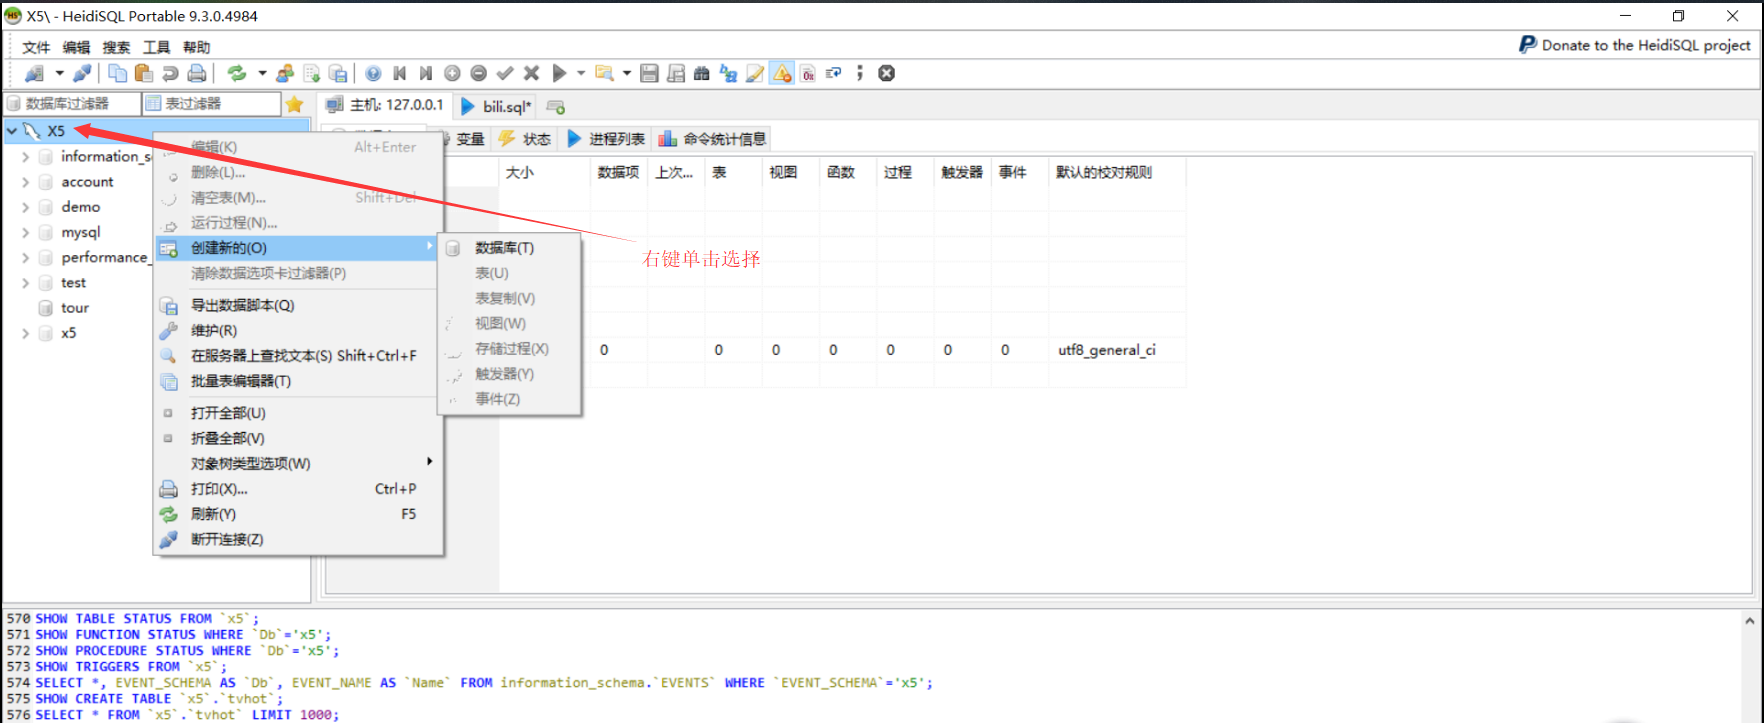Expand the demo database node
The width and height of the screenshot is (1764, 723).
(26, 207)
